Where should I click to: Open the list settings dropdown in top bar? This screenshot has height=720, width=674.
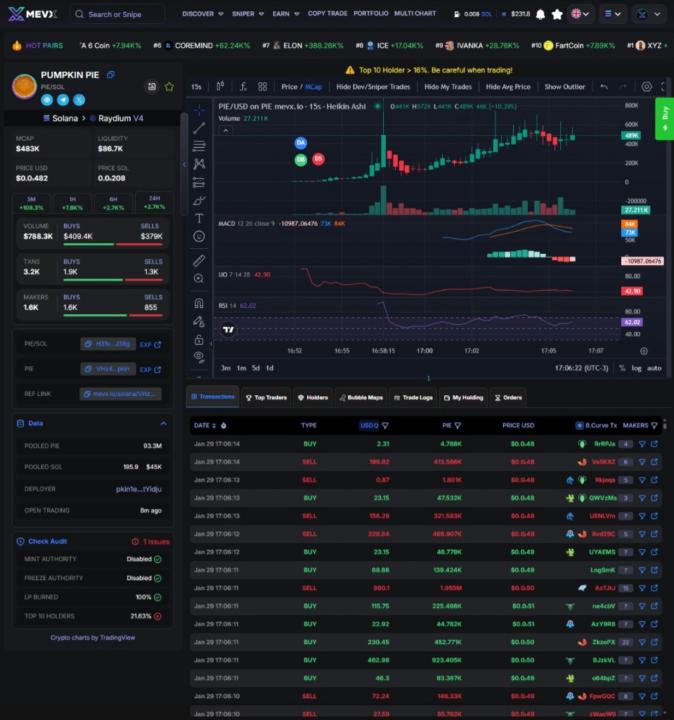(x=612, y=14)
